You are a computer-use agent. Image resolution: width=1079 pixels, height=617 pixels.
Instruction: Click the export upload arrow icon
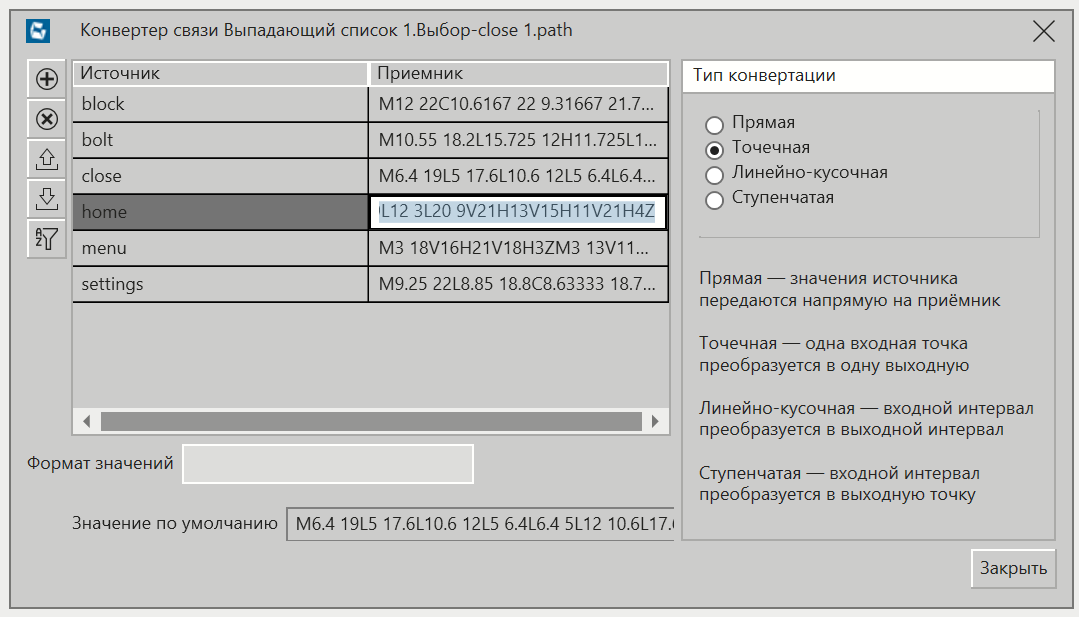coord(46,159)
